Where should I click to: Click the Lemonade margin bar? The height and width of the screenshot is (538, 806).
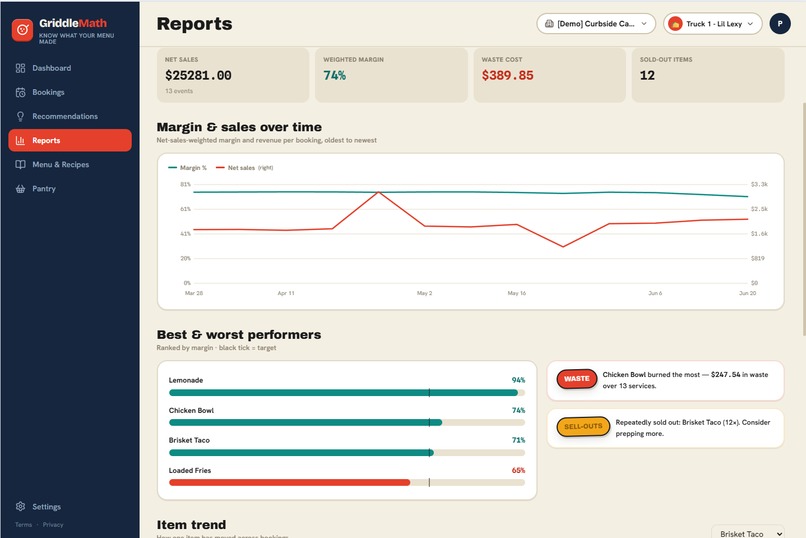(347, 393)
